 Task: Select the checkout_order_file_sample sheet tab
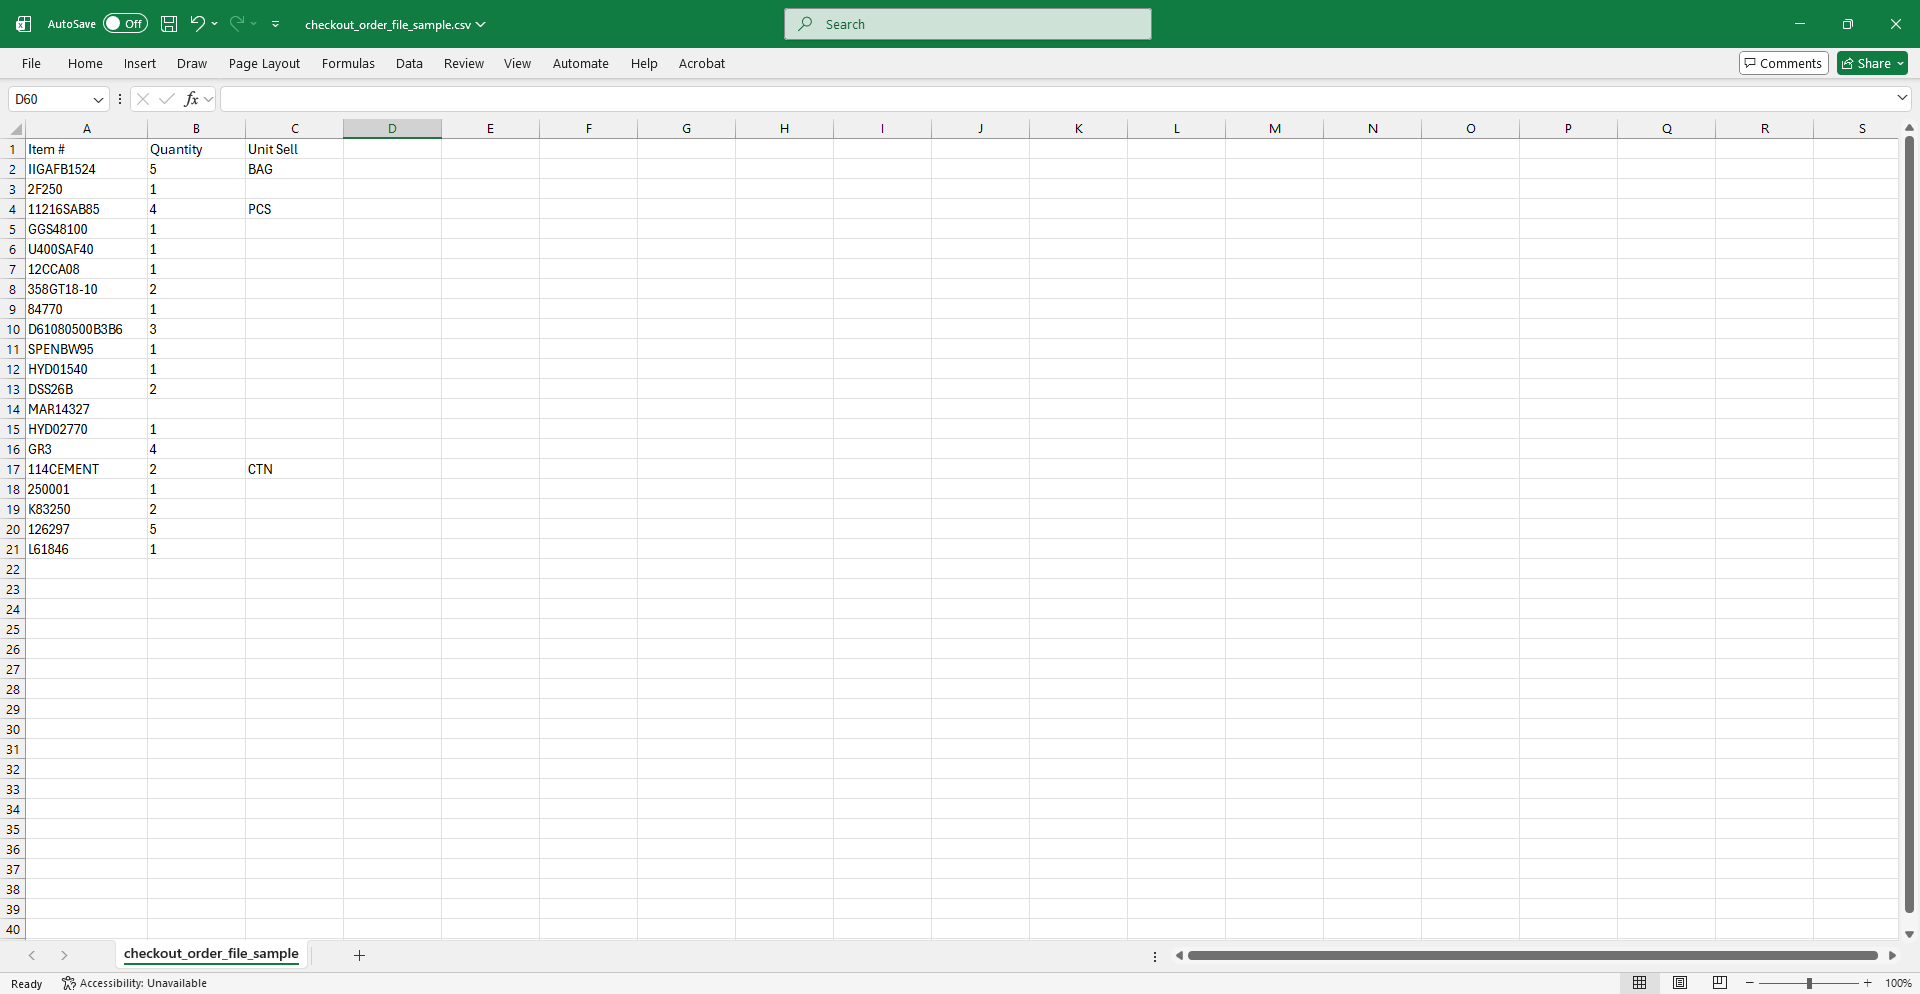pos(211,954)
